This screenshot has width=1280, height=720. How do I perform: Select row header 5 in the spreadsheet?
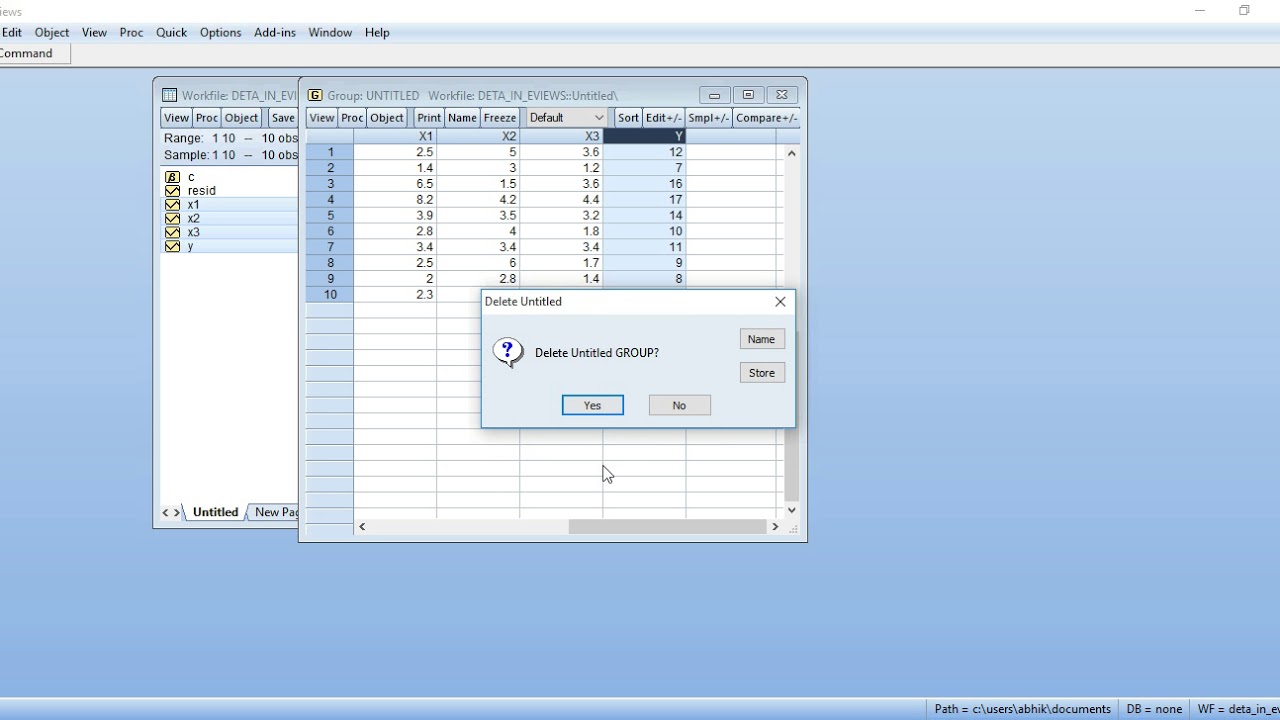click(330, 215)
